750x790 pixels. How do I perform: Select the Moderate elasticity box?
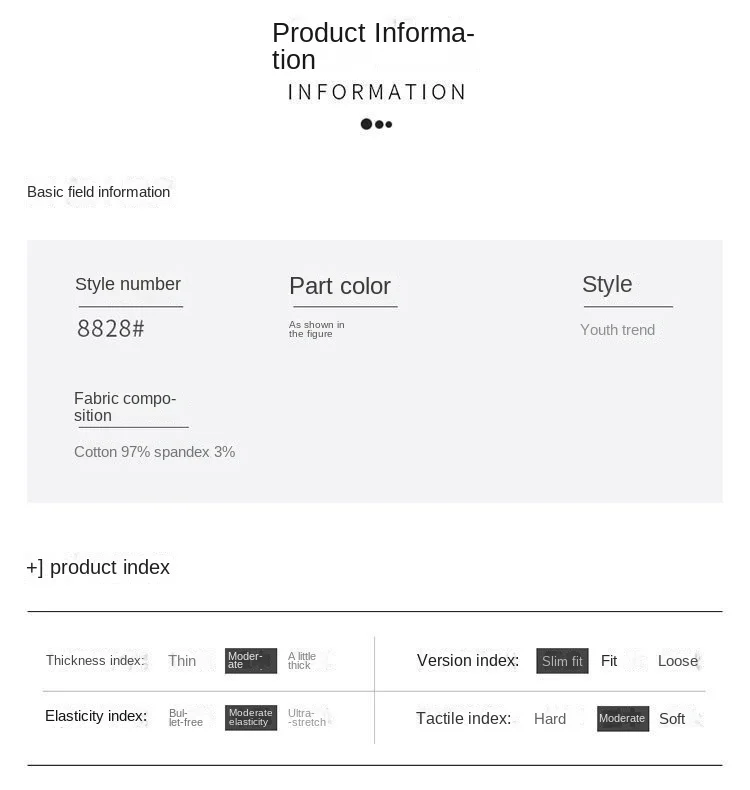[251, 717]
